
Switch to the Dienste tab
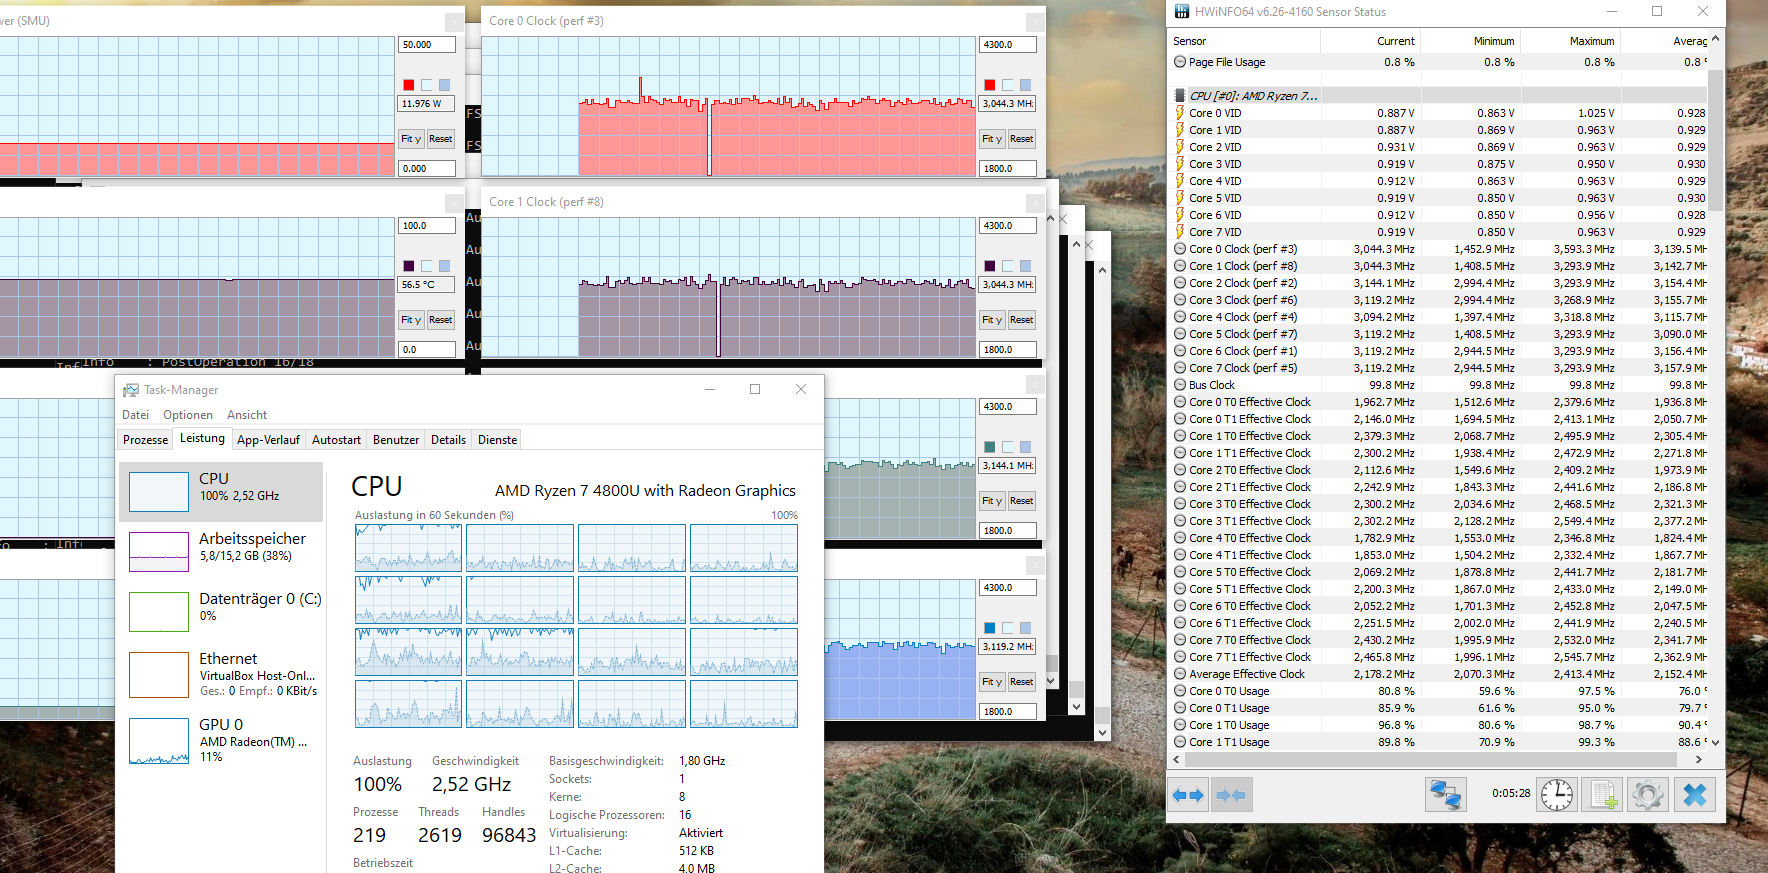498,440
